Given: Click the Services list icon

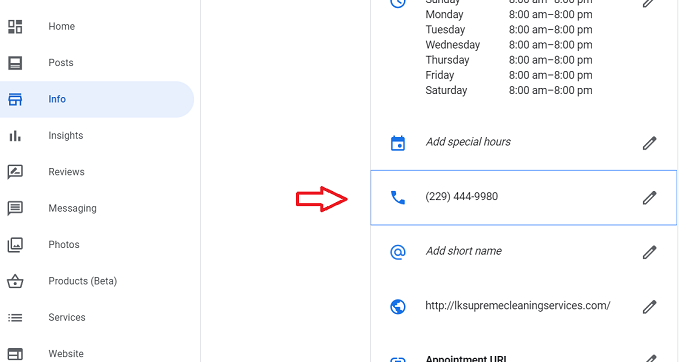Looking at the screenshot, I should (x=15, y=318).
